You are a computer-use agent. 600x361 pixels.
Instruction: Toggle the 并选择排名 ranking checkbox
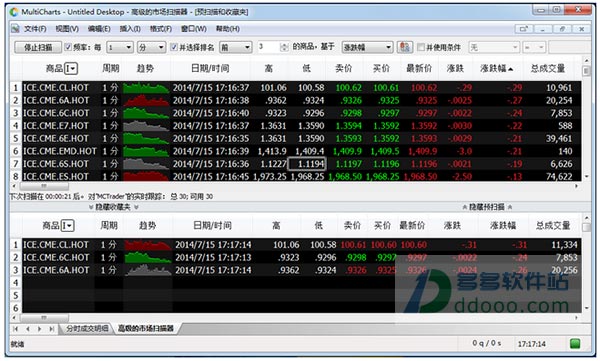coord(174,47)
